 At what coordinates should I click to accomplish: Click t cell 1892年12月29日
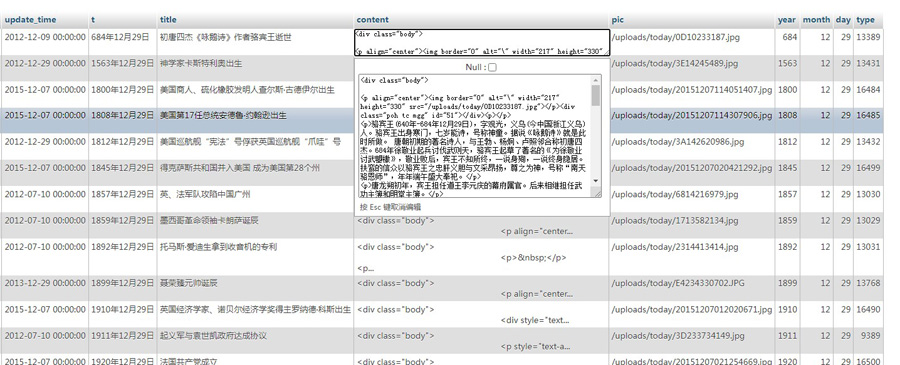coord(122,247)
